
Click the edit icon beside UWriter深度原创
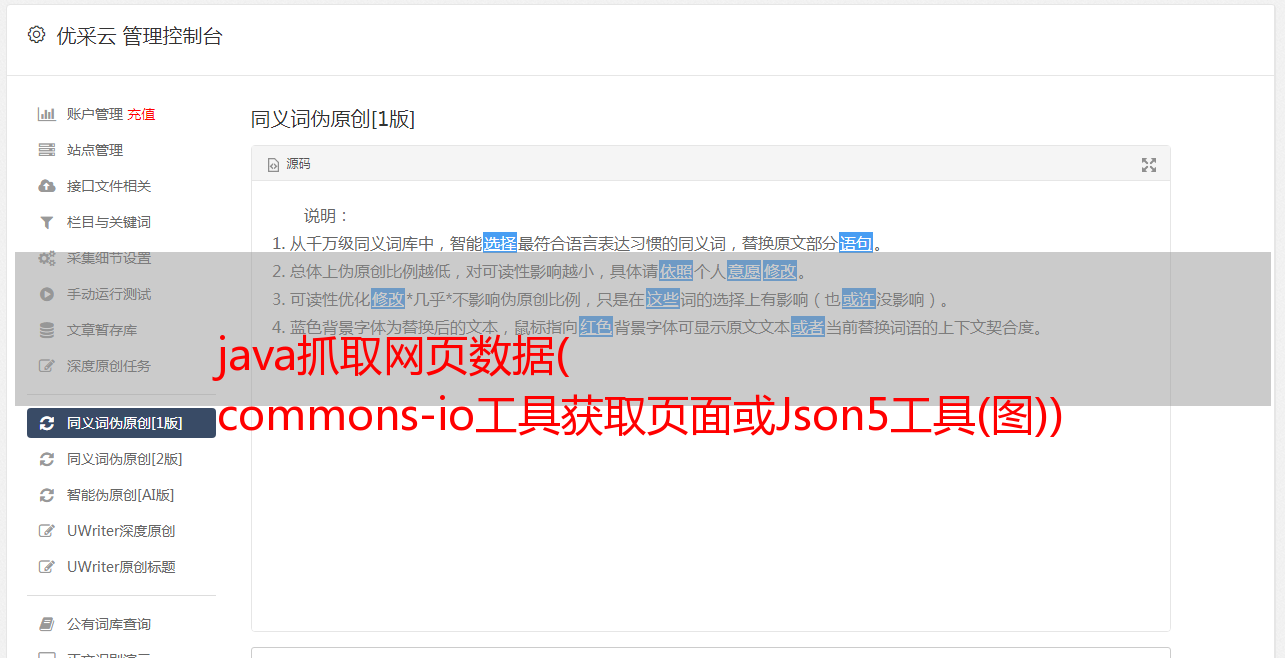[46, 531]
